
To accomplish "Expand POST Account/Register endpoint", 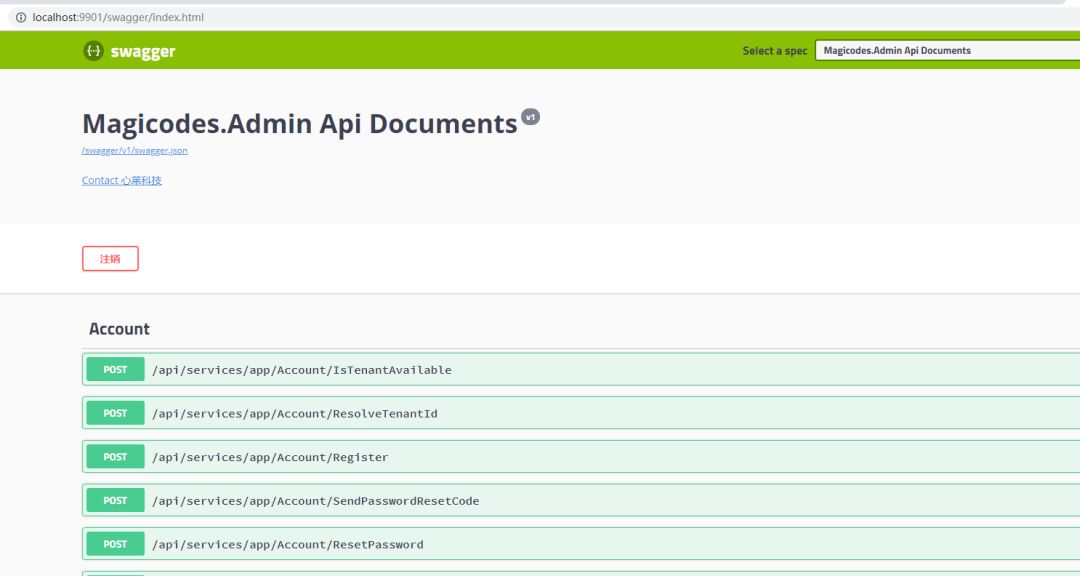I will 581,457.
